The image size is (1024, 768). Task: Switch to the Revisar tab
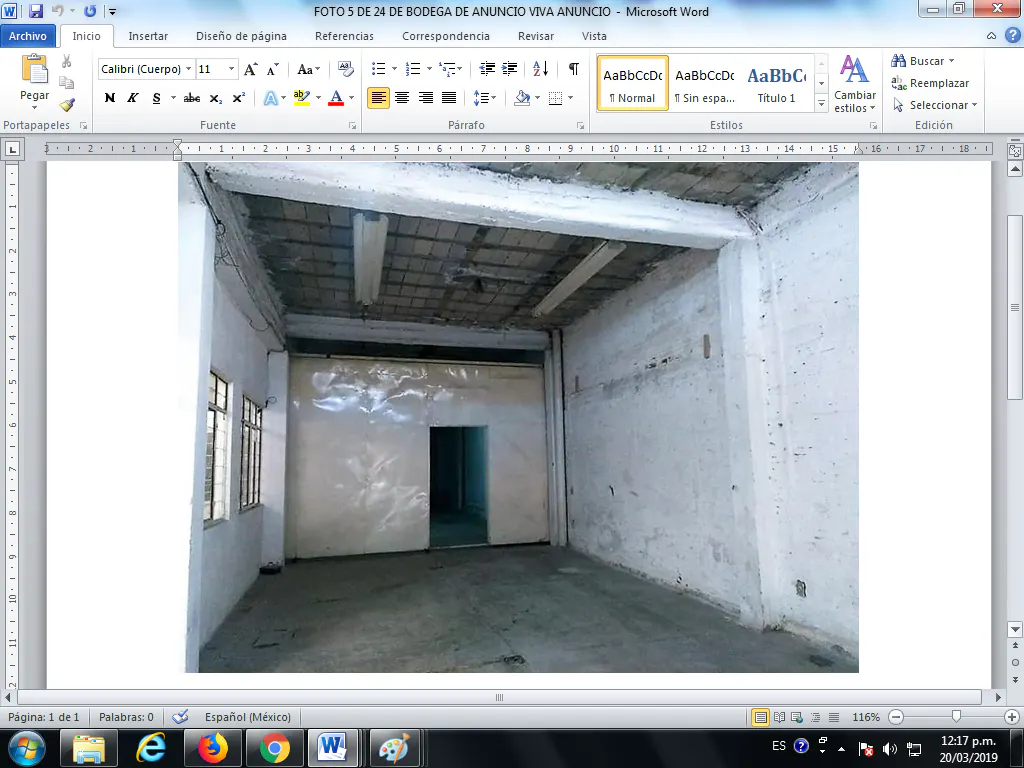pos(536,36)
